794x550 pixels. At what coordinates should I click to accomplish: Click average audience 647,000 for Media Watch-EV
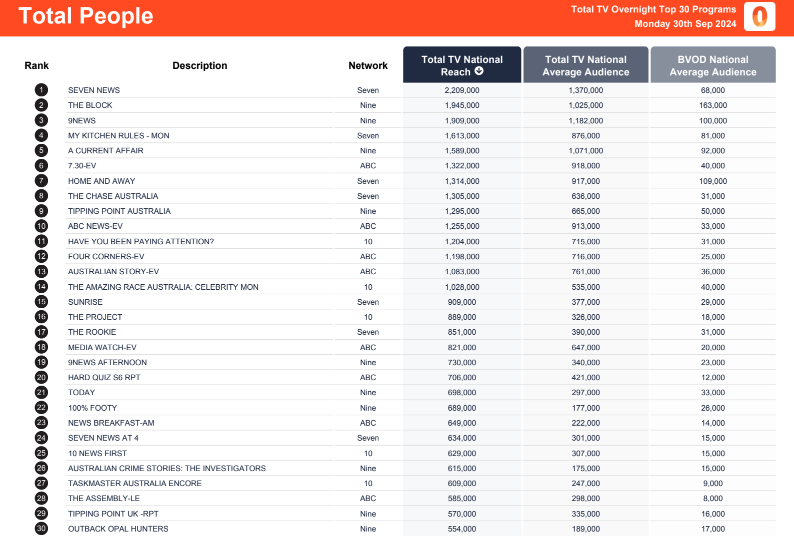(586, 347)
